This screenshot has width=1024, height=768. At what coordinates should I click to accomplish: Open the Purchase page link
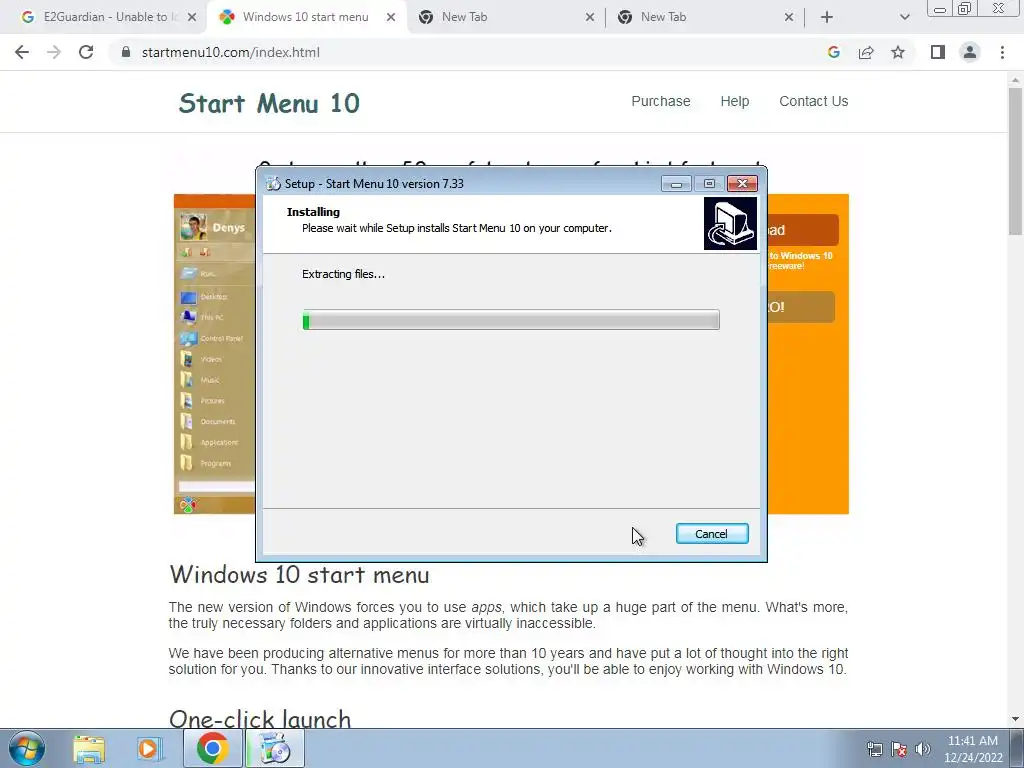660,101
